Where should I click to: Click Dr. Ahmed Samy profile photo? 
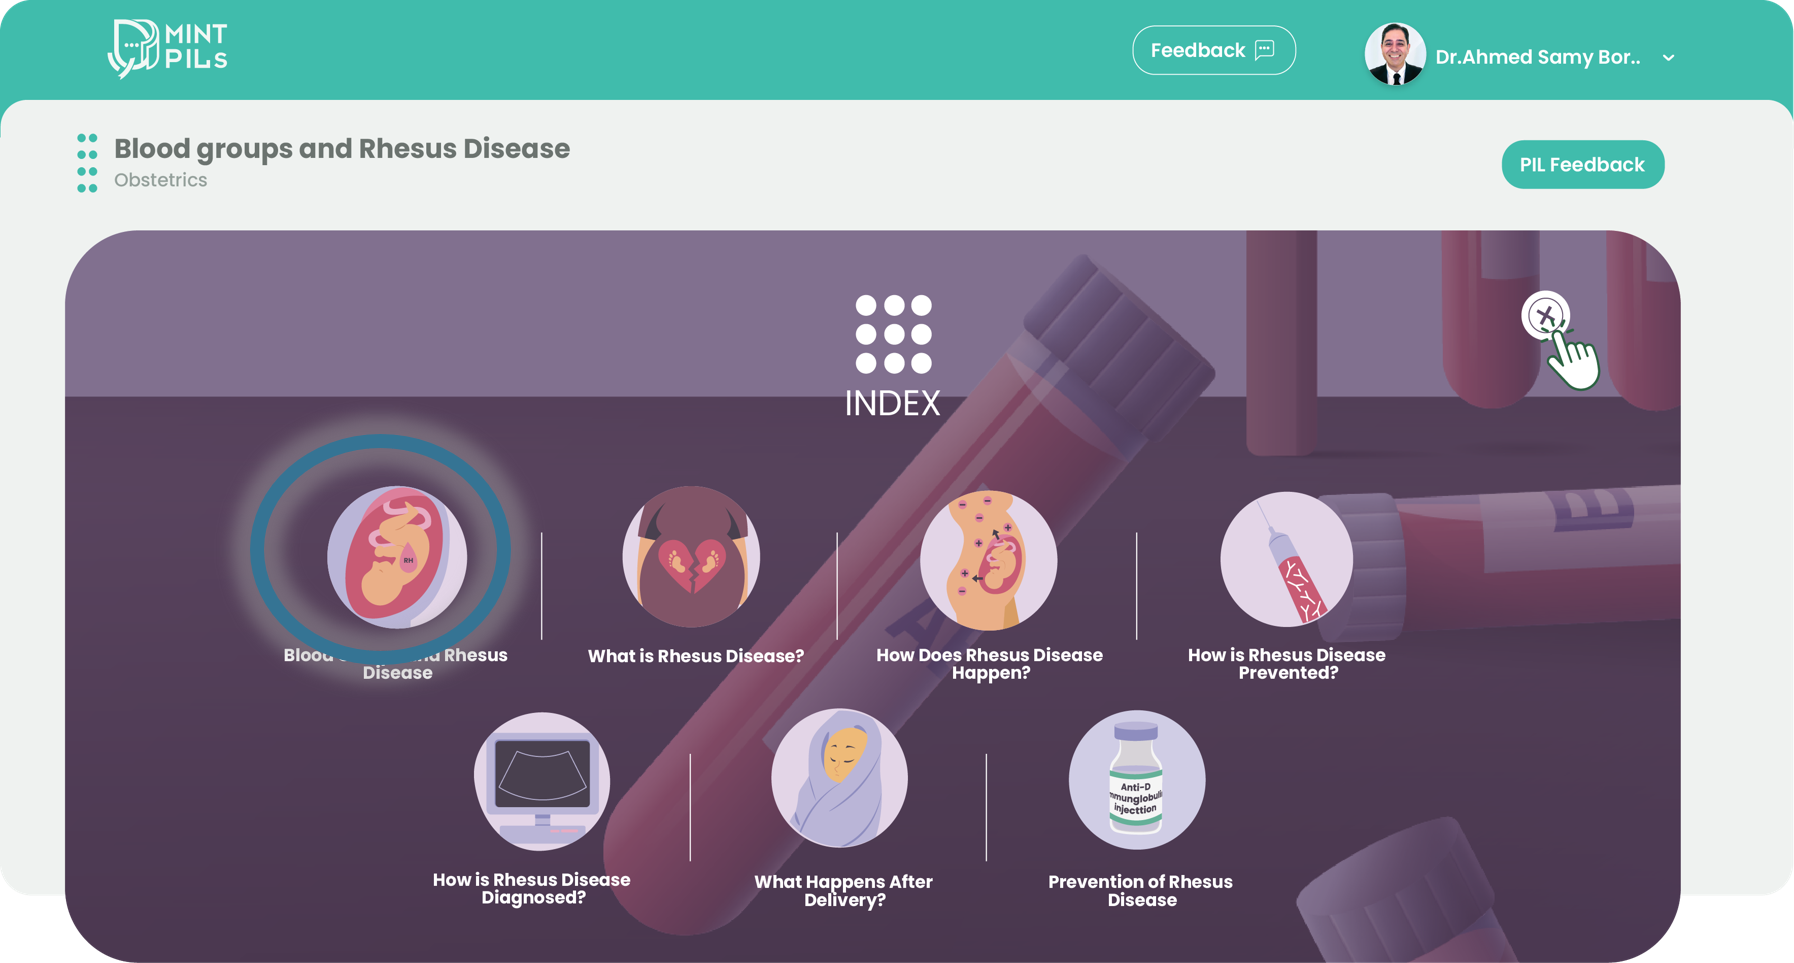pyautogui.click(x=1395, y=54)
